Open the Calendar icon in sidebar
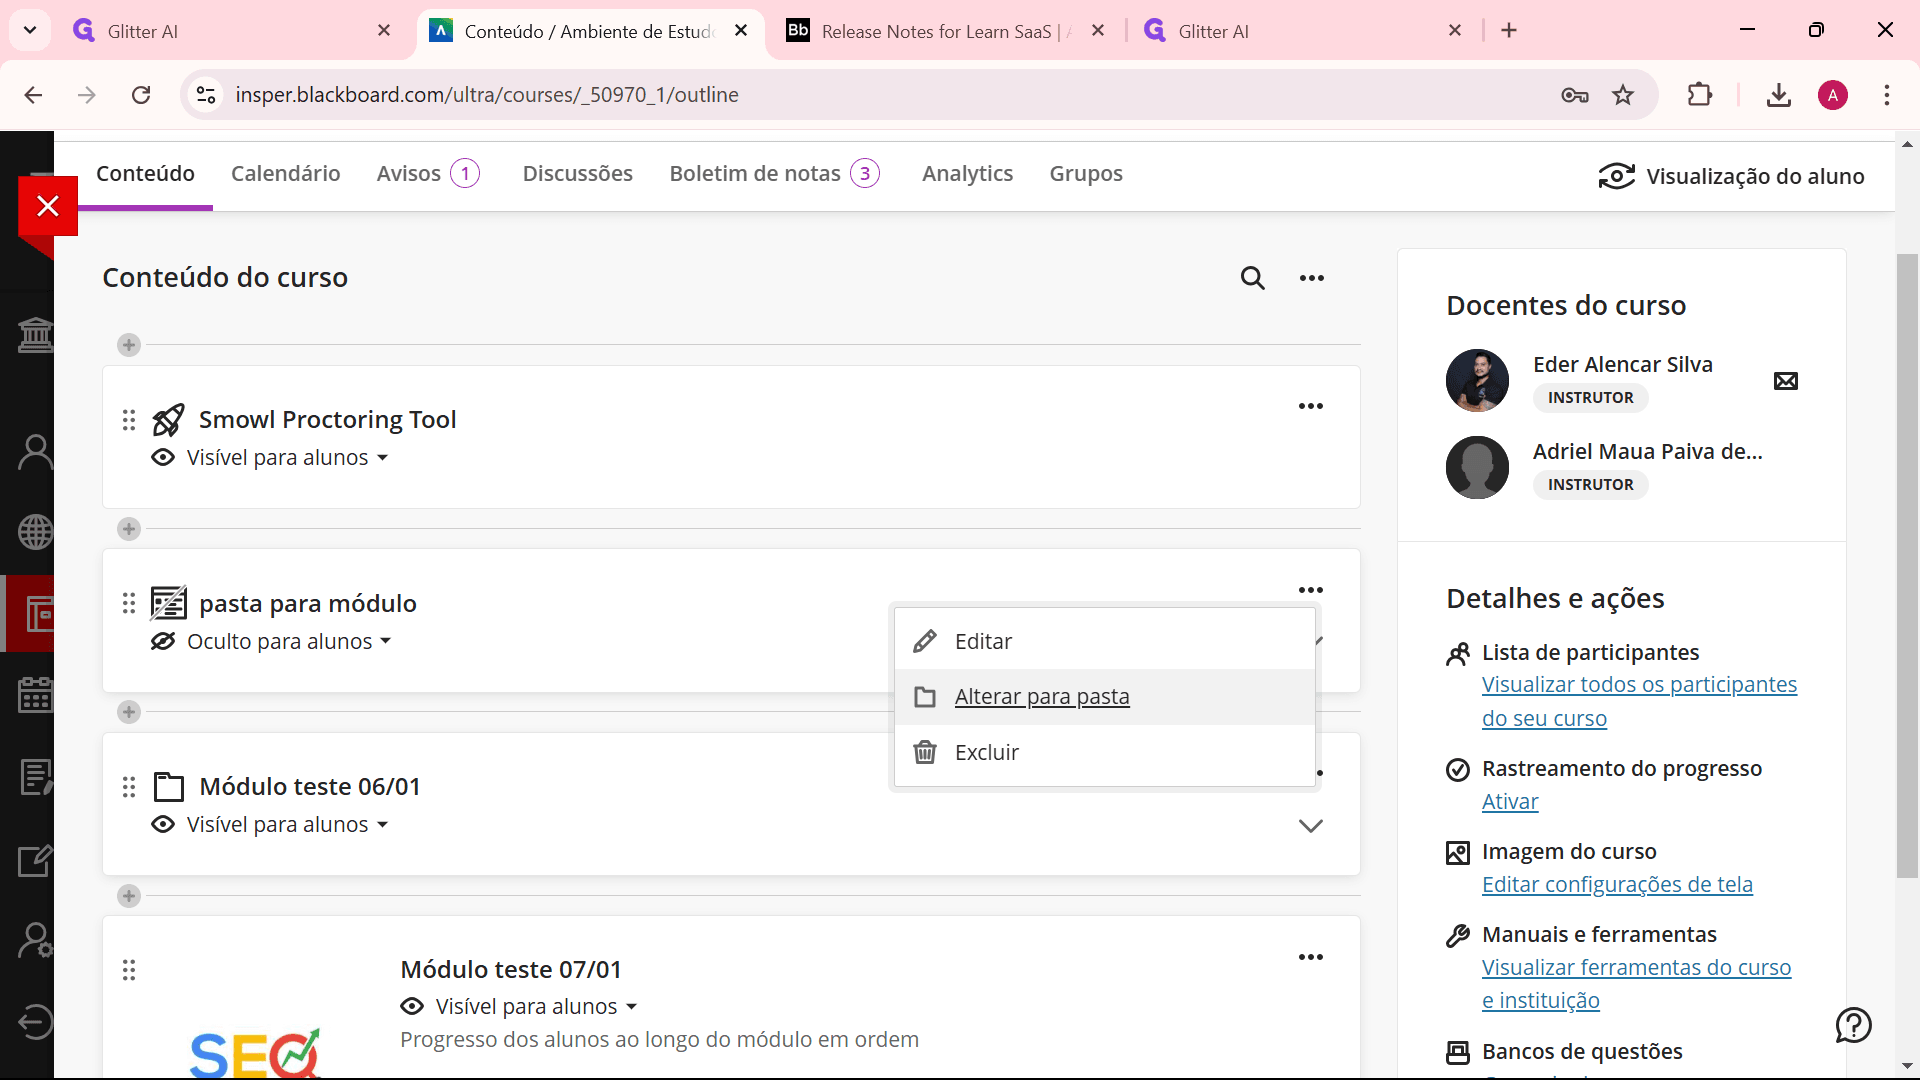Viewport: 1920px width, 1080px height. coord(35,694)
